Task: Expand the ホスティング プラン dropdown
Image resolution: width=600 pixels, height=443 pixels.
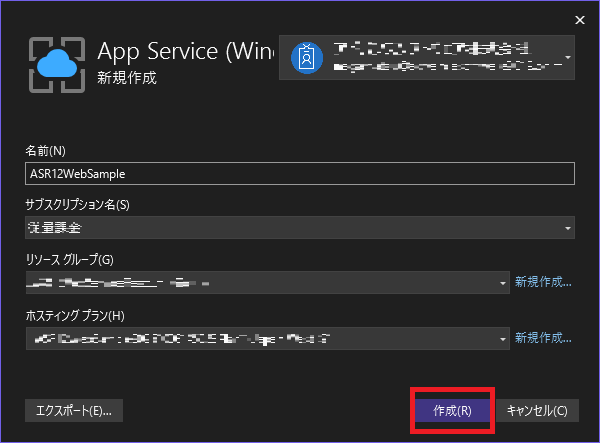Action: click(268, 339)
